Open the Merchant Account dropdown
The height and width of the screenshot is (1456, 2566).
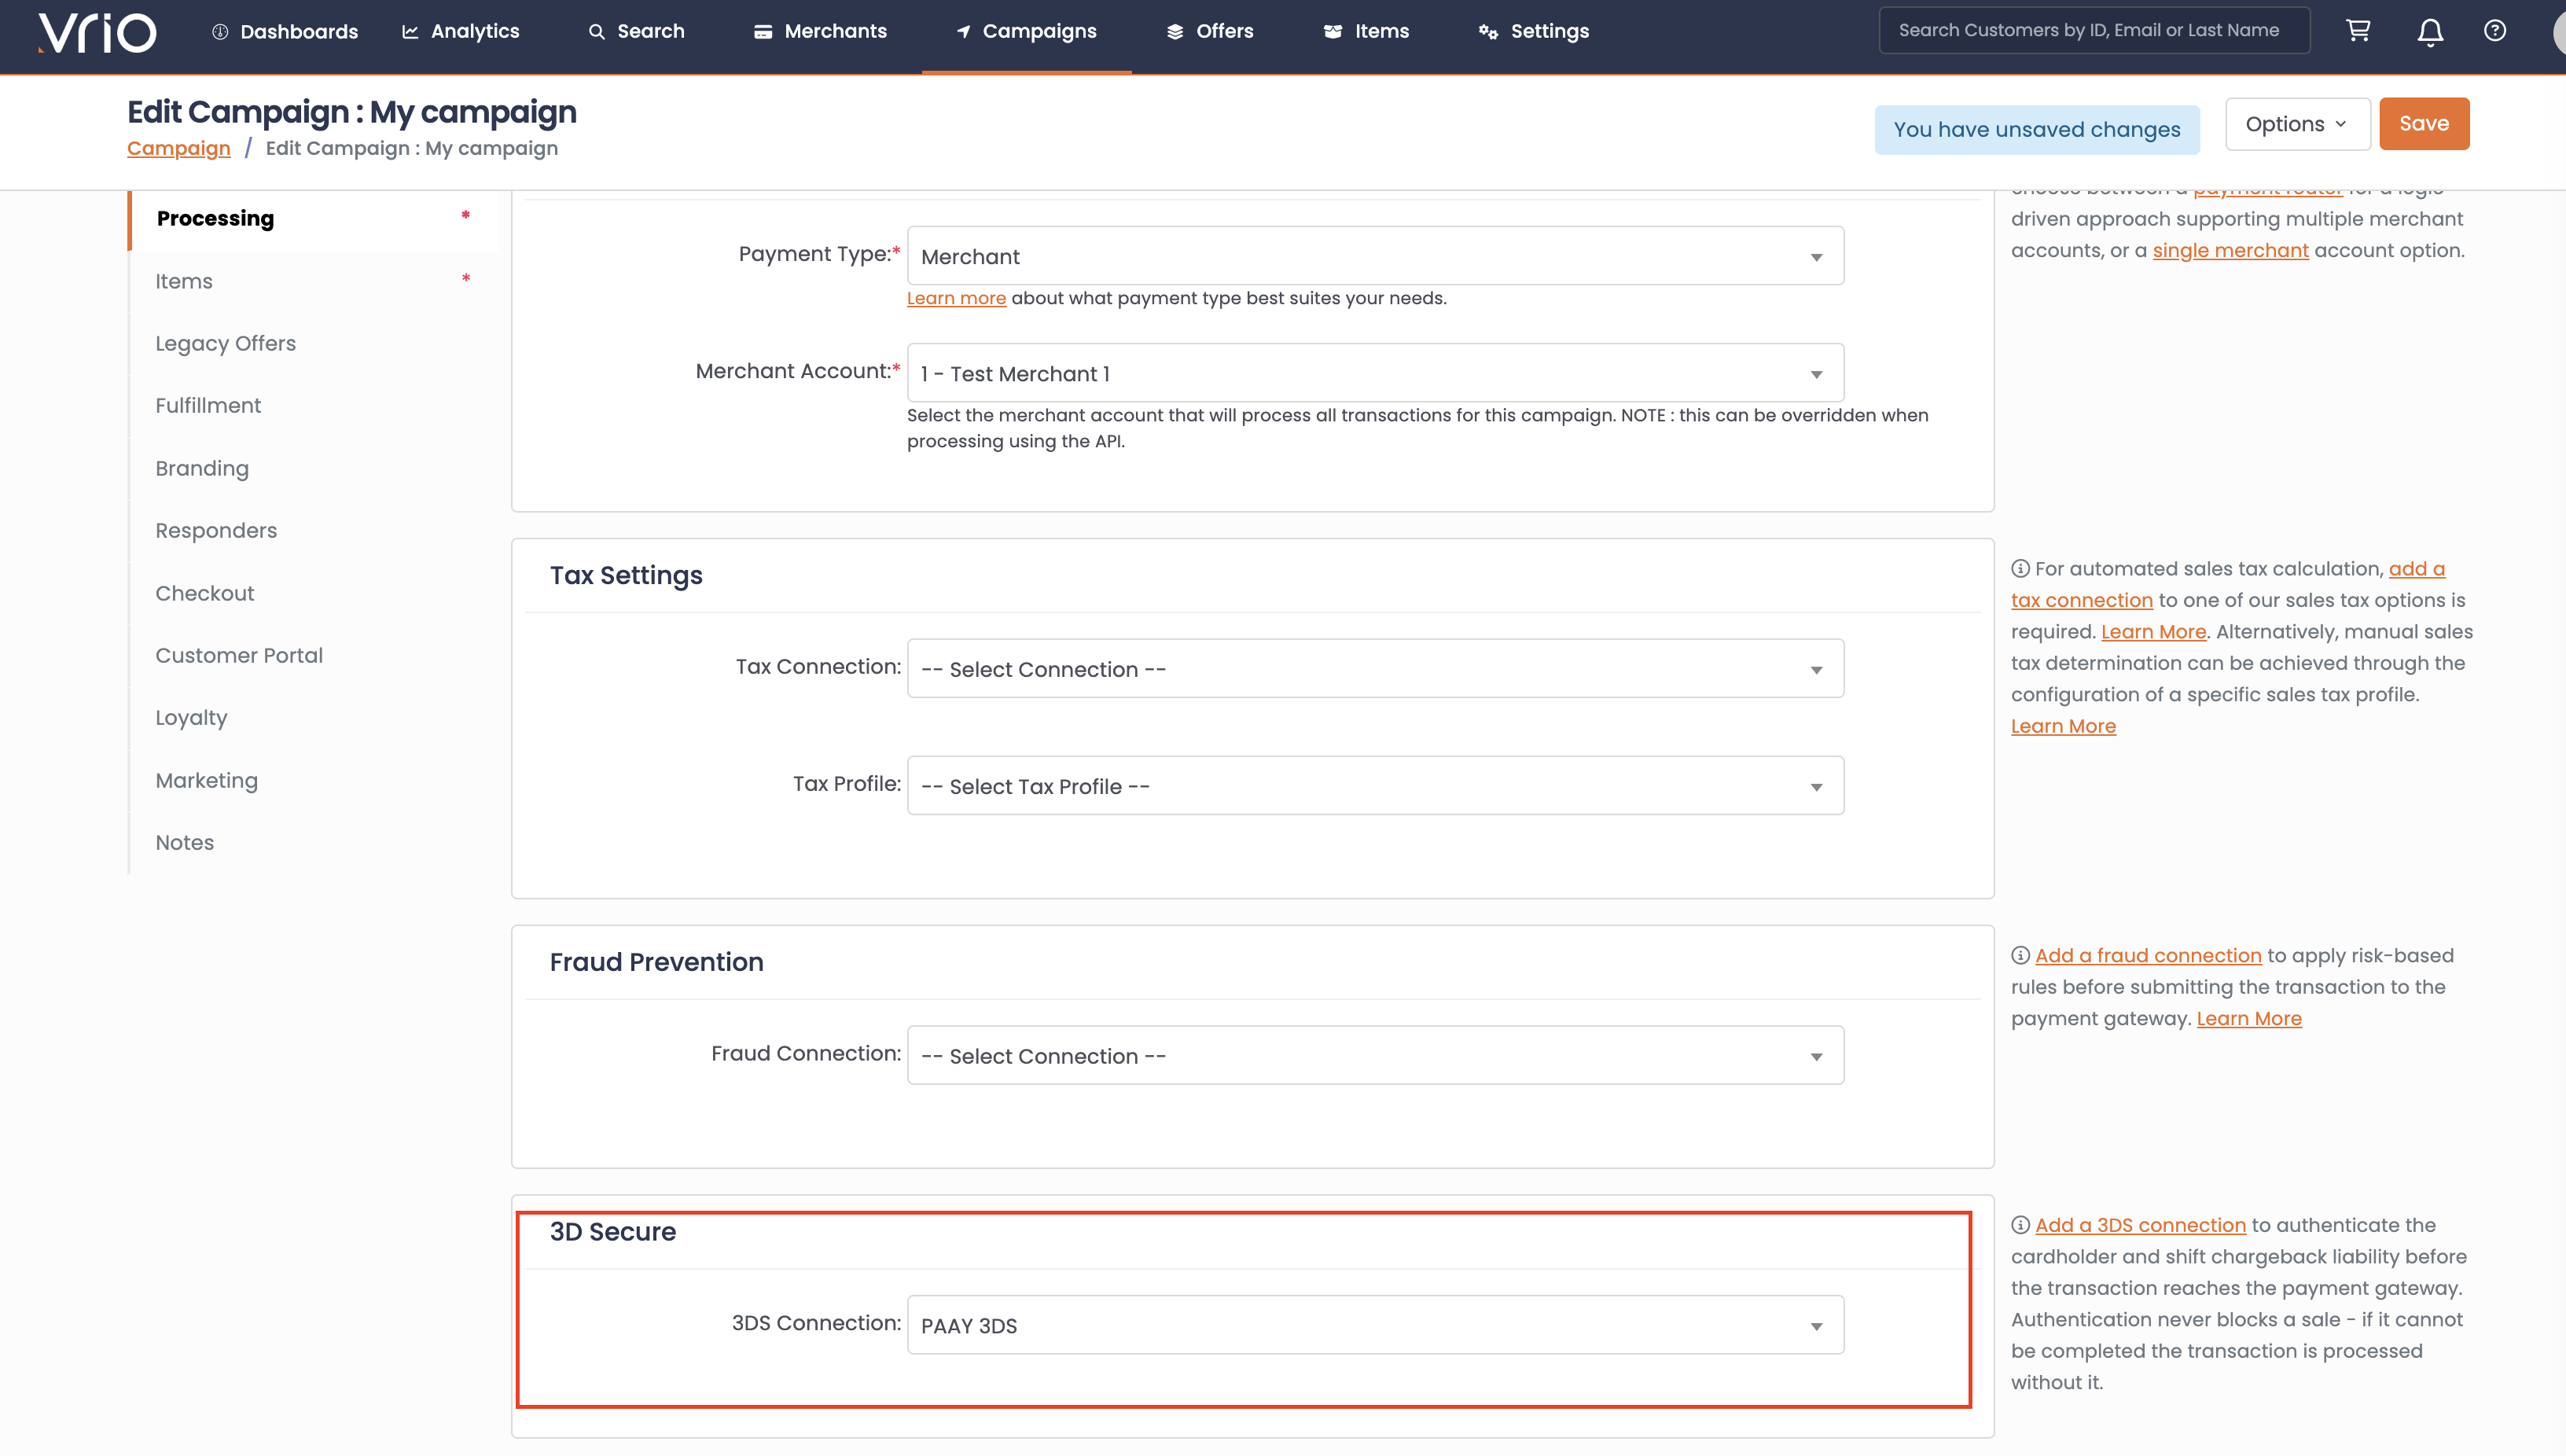[x=1375, y=373]
